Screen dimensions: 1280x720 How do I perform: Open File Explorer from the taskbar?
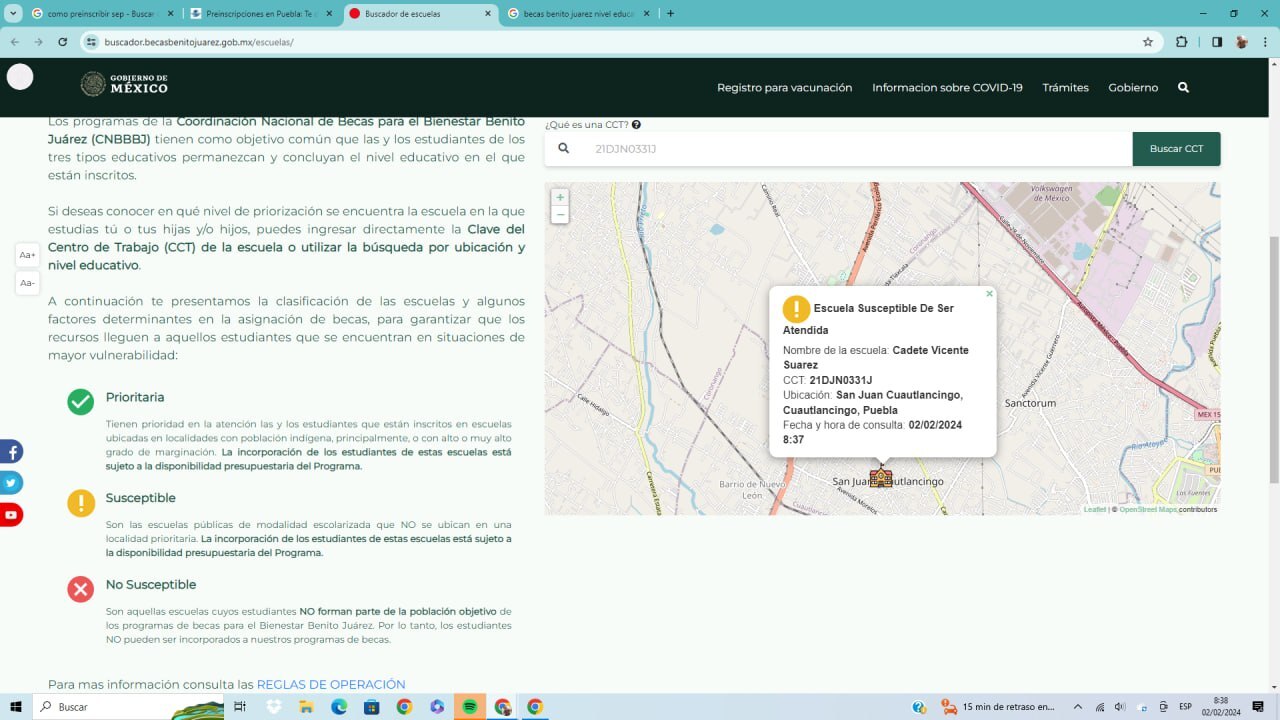(307, 707)
